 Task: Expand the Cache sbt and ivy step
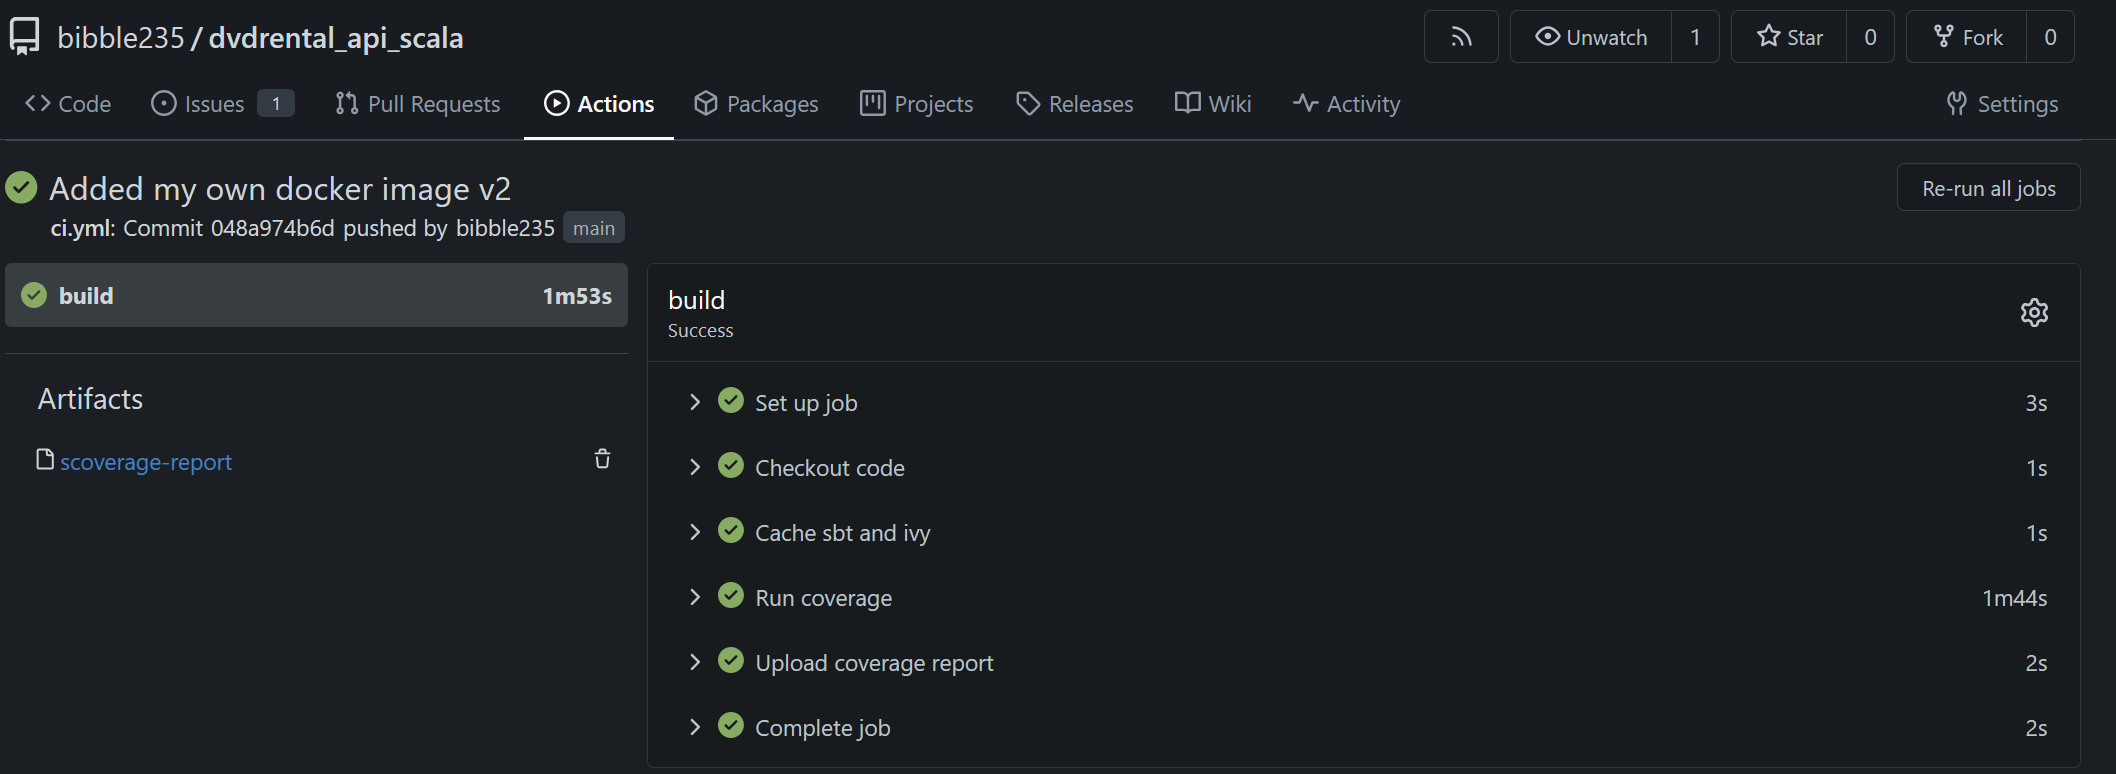pos(695,532)
